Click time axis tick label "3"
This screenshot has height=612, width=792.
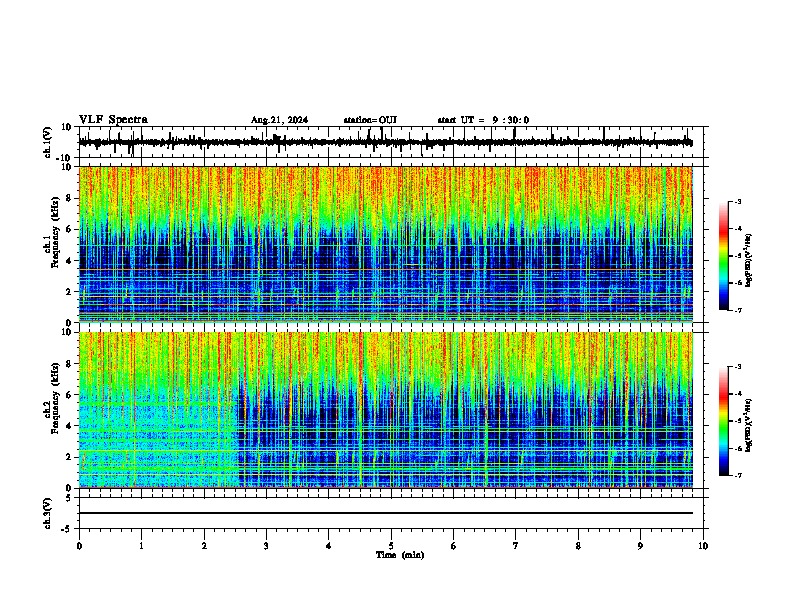pos(266,546)
